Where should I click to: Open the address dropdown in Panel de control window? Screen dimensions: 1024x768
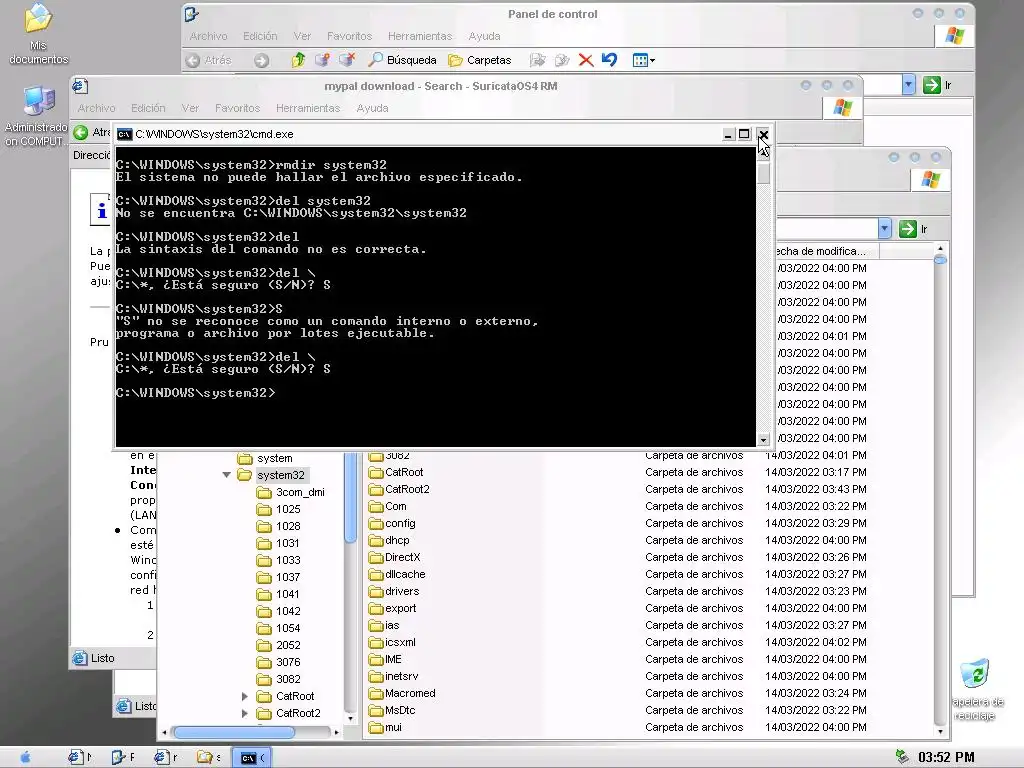pyautogui.click(x=908, y=85)
